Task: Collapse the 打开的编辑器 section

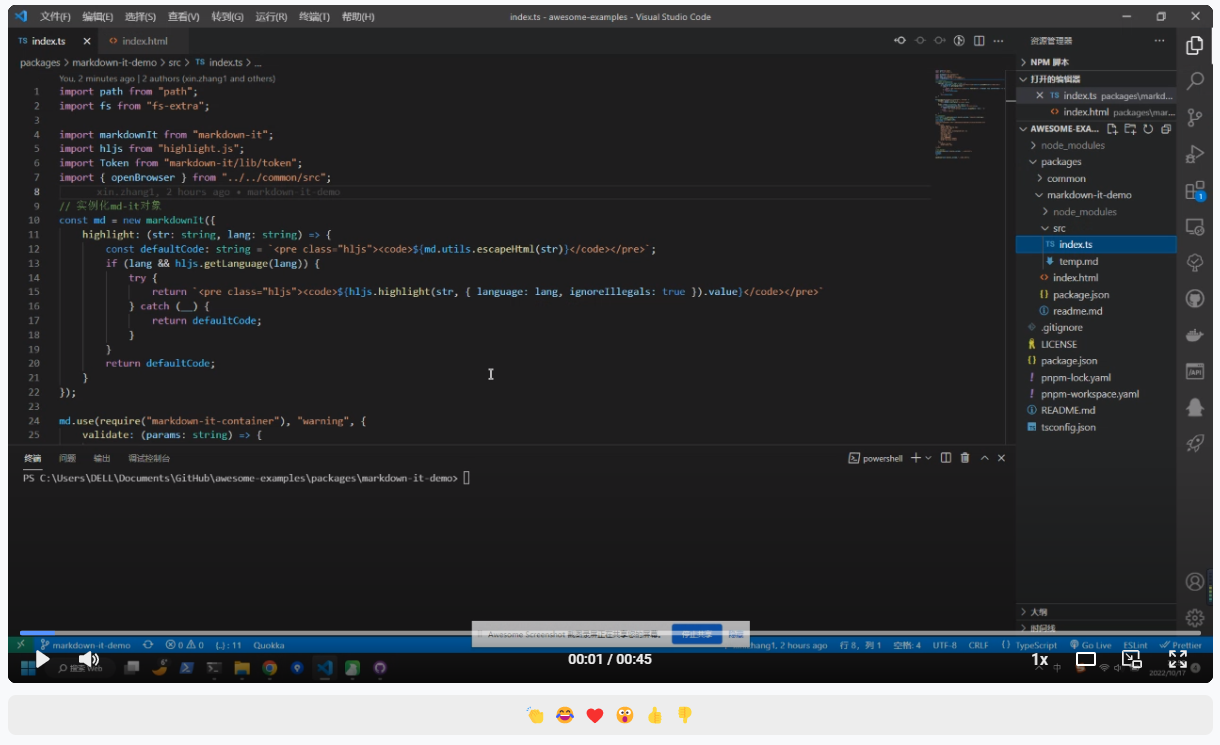Action: (x=1097, y=79)
